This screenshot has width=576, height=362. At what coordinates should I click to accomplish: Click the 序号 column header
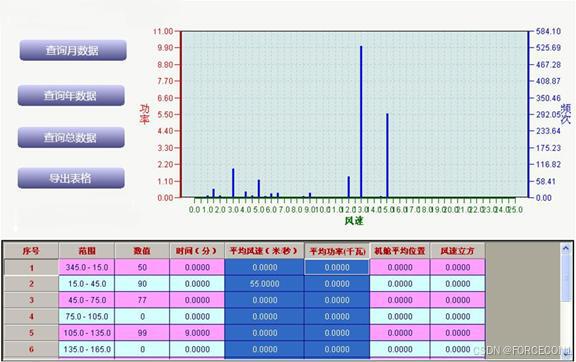31,251
